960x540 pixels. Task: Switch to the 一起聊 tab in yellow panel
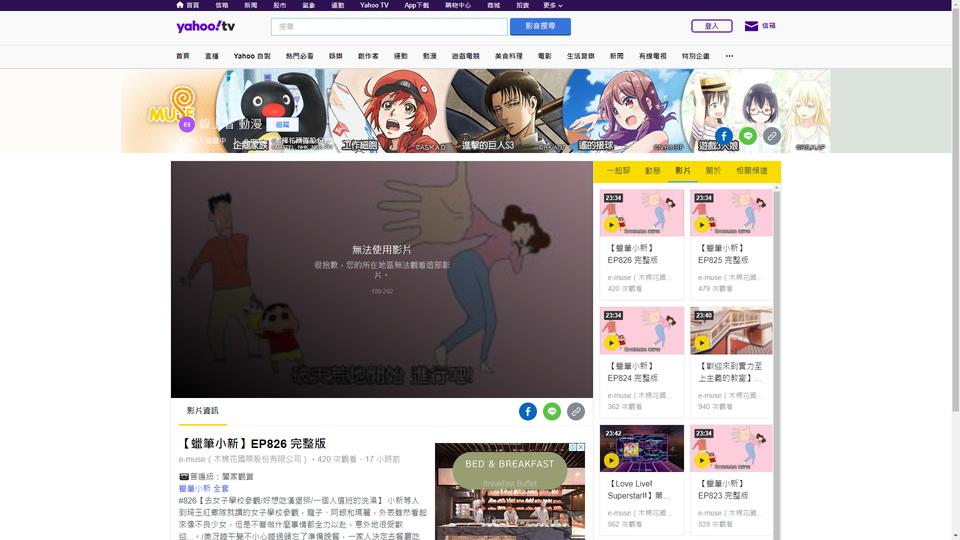(x=618, y=171)
